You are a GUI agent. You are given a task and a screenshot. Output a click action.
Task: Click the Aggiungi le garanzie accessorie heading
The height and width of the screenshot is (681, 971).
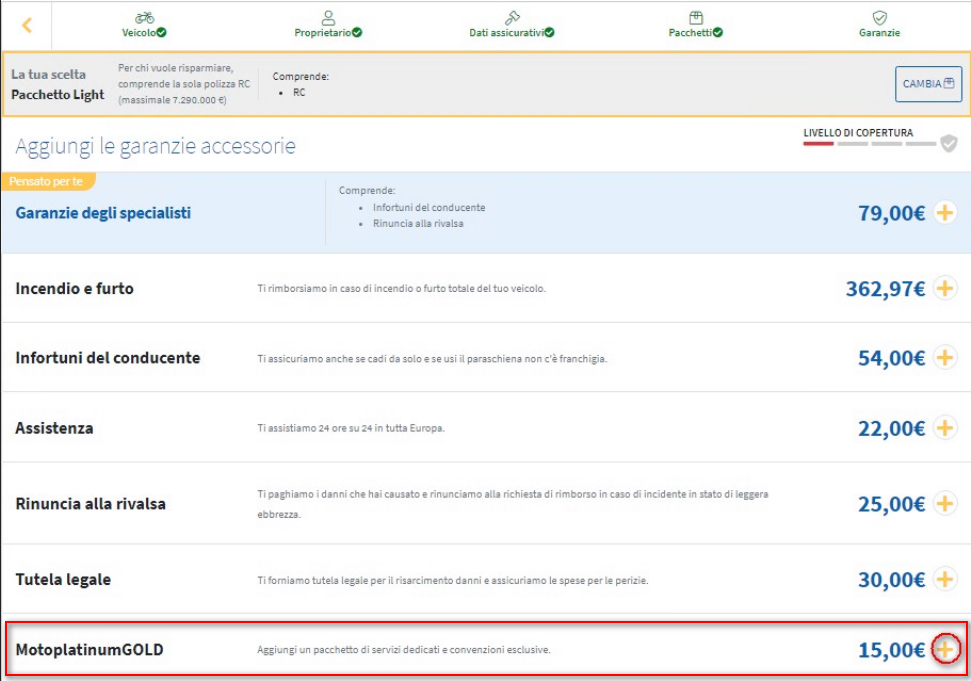click(155, 146)
